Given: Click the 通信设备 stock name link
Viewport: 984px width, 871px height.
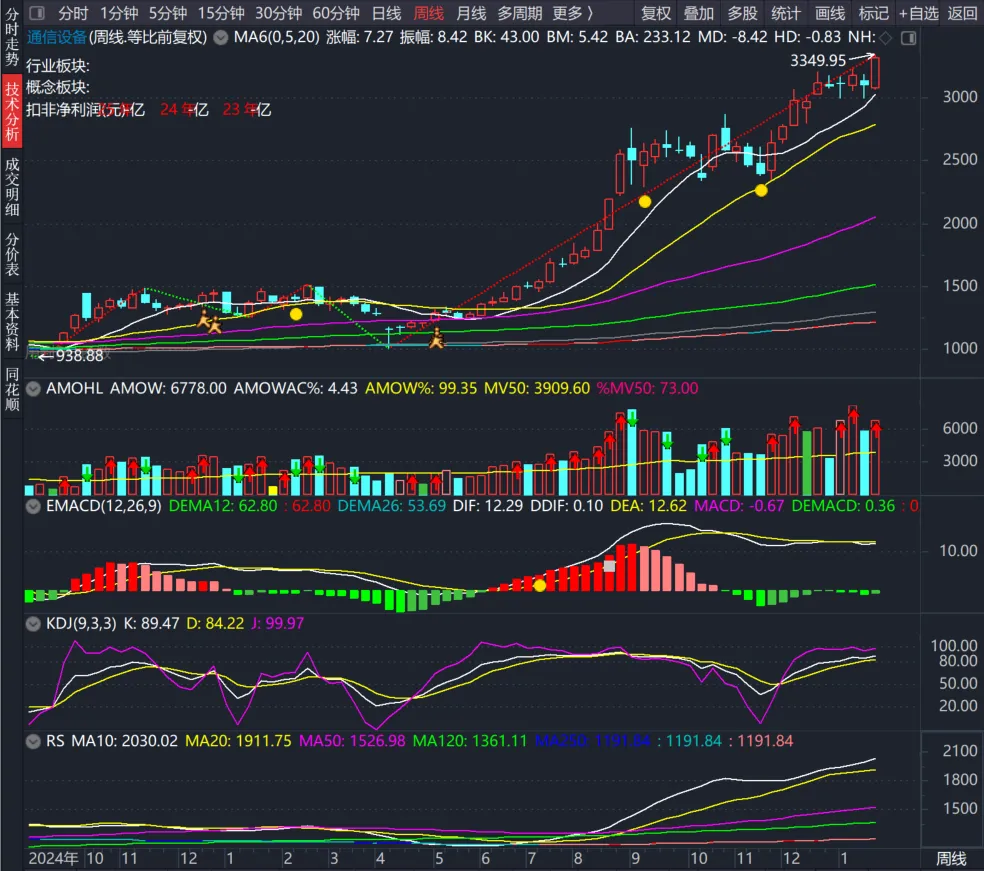Looking at the screenshot, I should [x=56, y=38].
